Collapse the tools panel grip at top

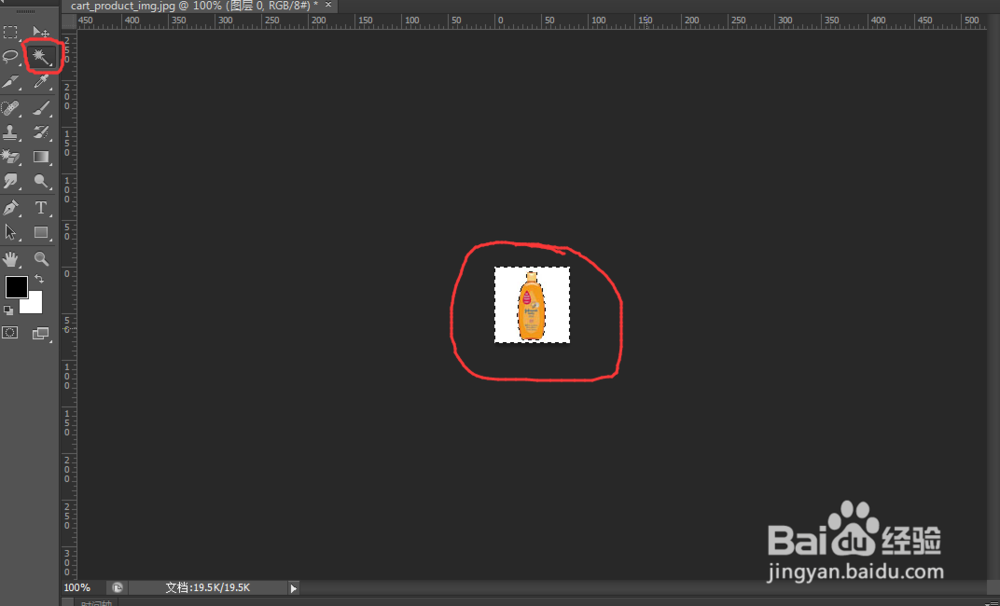(26, 11)
